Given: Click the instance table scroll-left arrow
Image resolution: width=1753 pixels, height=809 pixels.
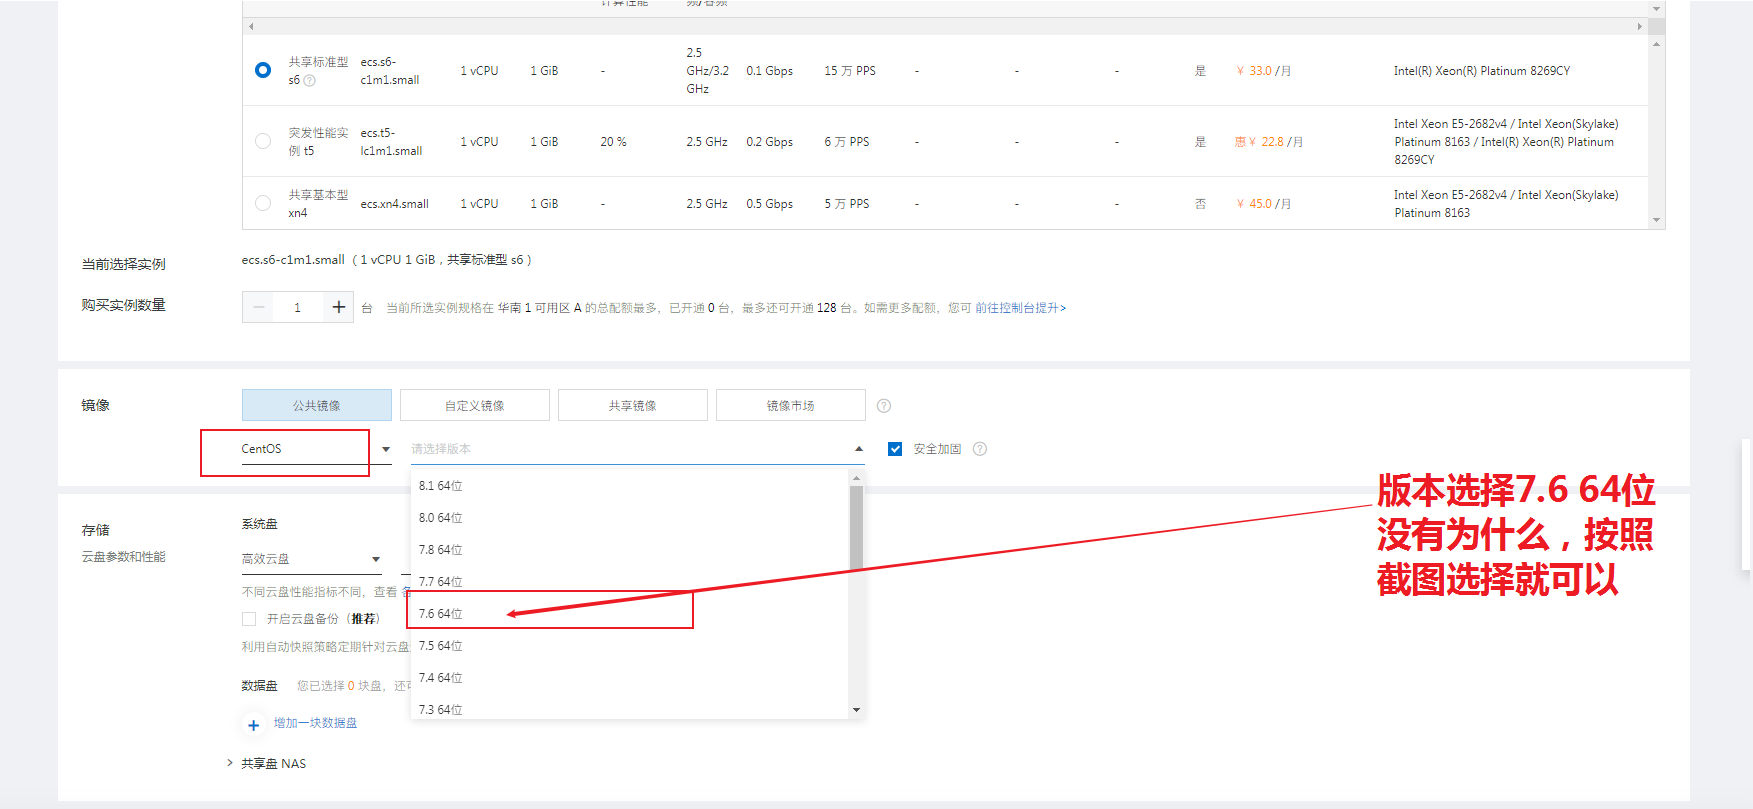Looking at the screenshot, I should coord(251,26).
